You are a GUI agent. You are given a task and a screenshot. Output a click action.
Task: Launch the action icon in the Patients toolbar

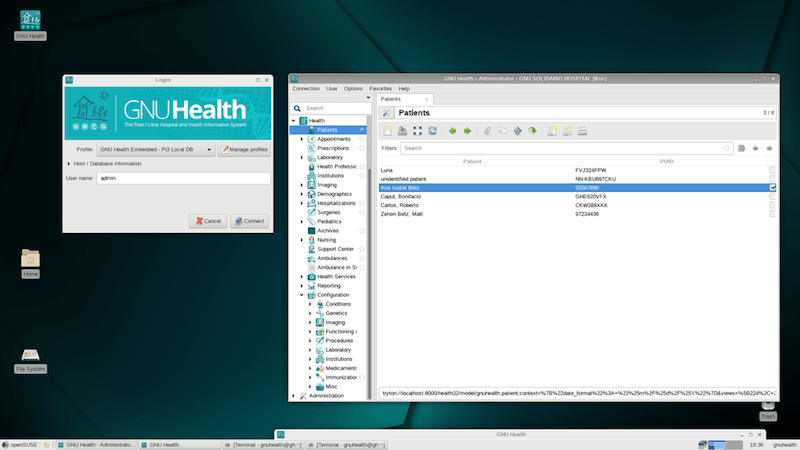[x=517, y=131]
